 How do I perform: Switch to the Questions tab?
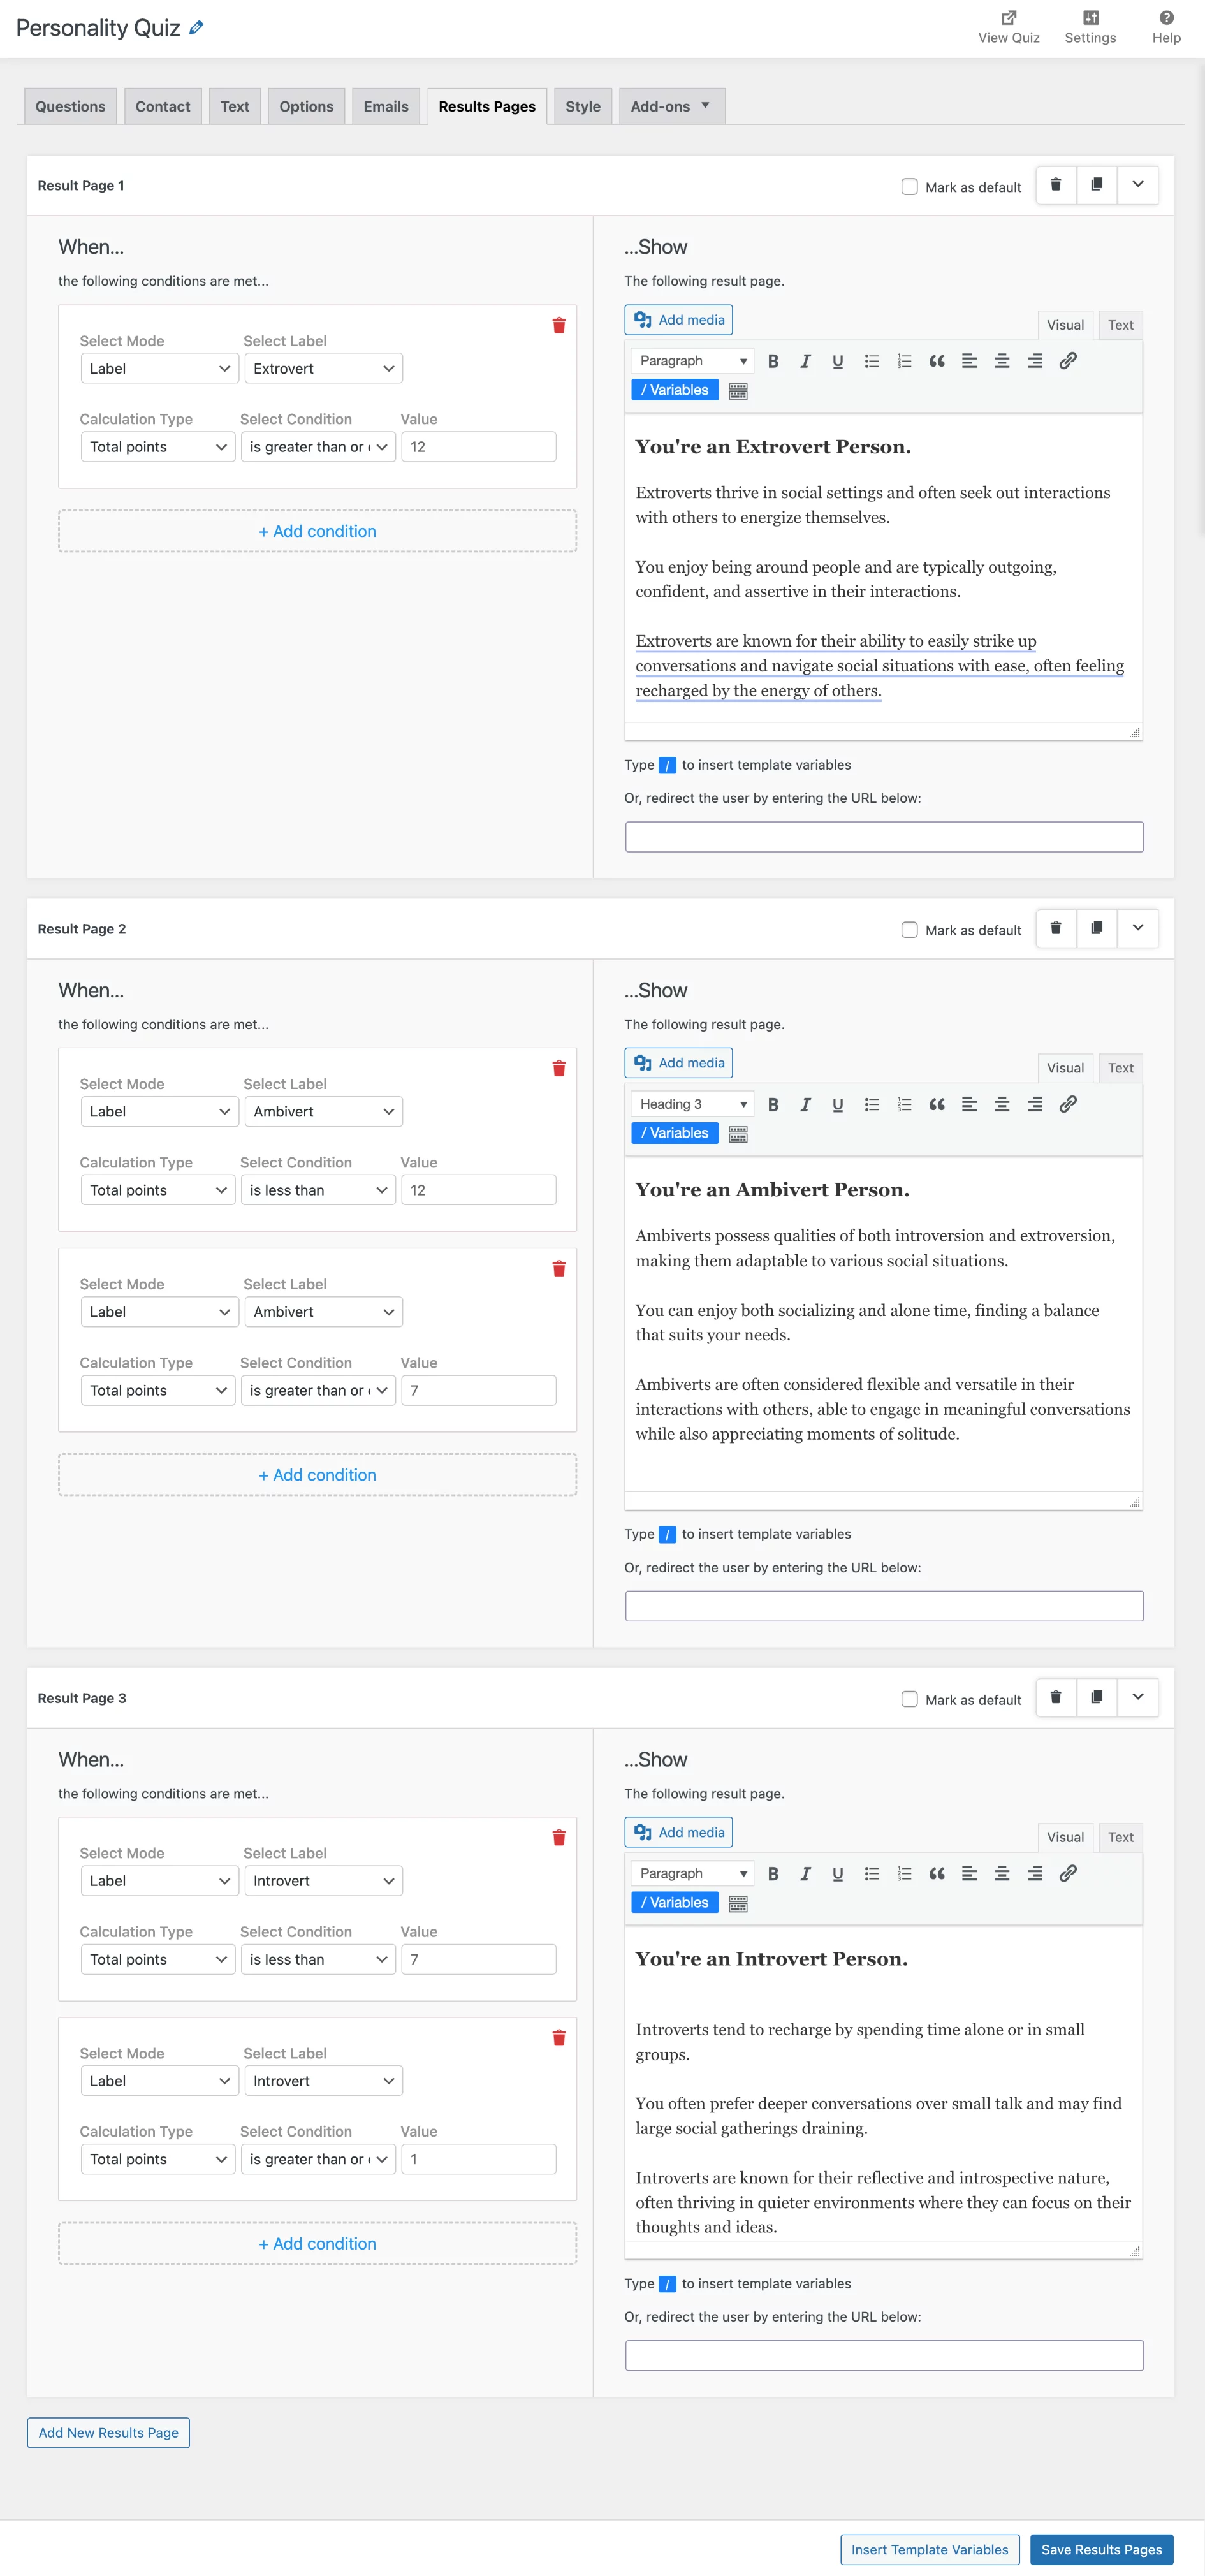tap(70, 106)
